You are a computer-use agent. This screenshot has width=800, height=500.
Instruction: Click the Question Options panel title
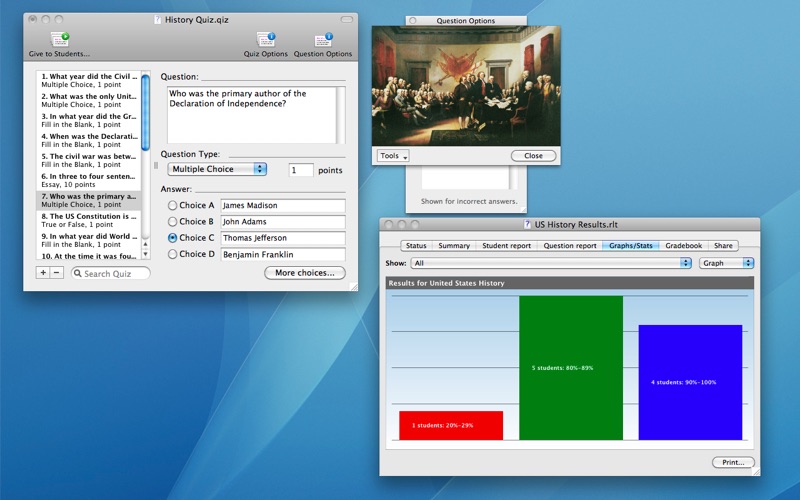pos(465,20)
